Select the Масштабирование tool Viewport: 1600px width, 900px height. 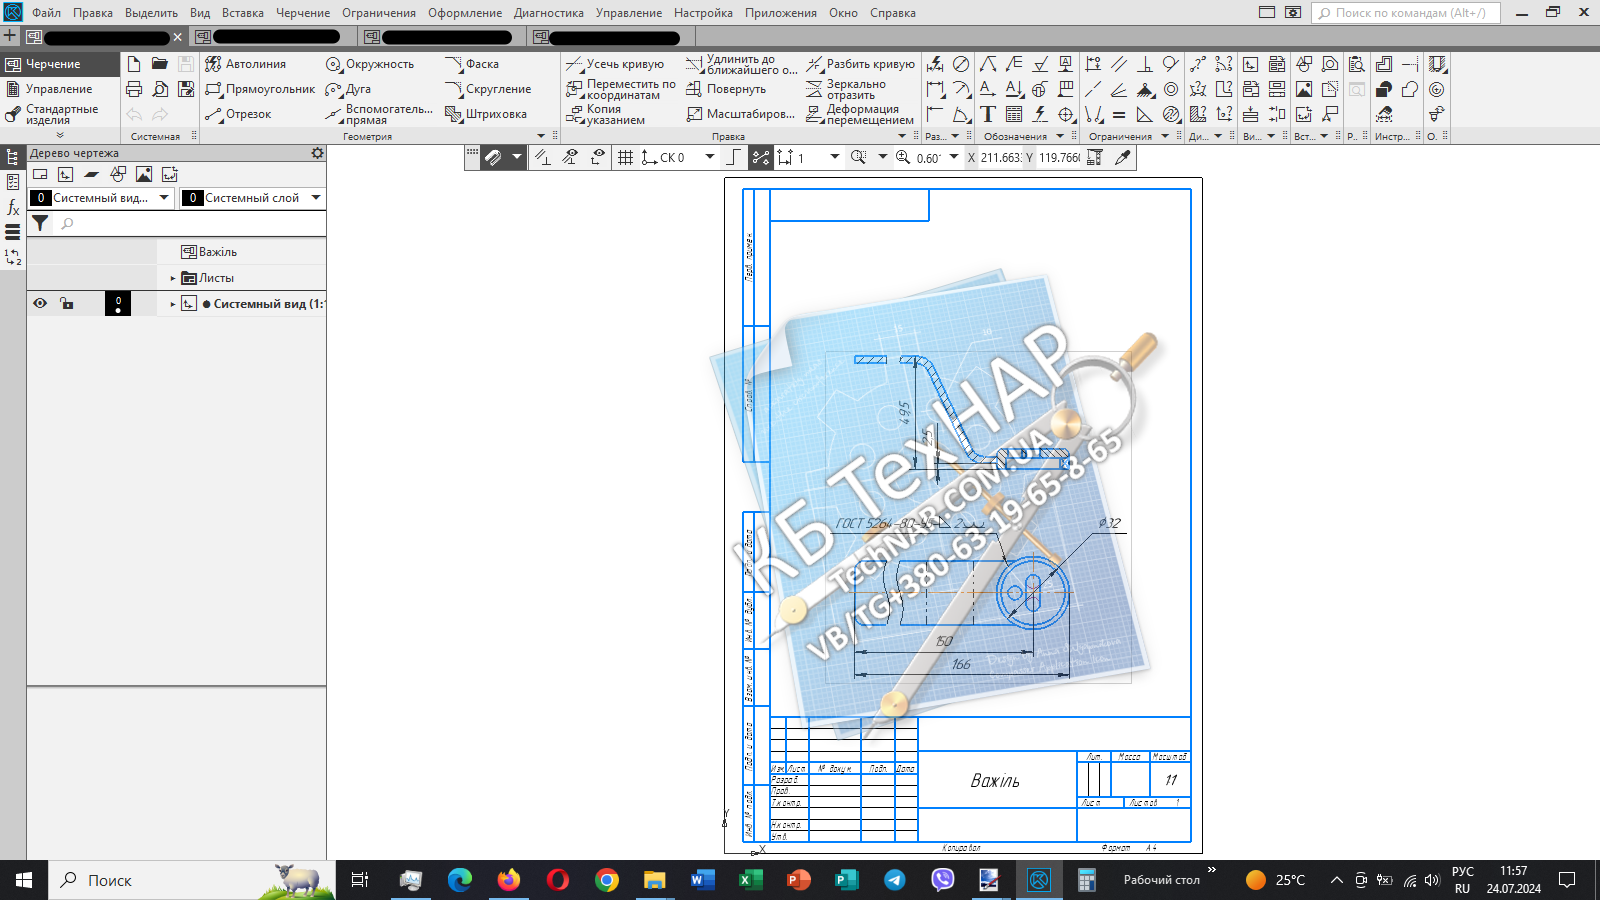click(x=740, y=114)
